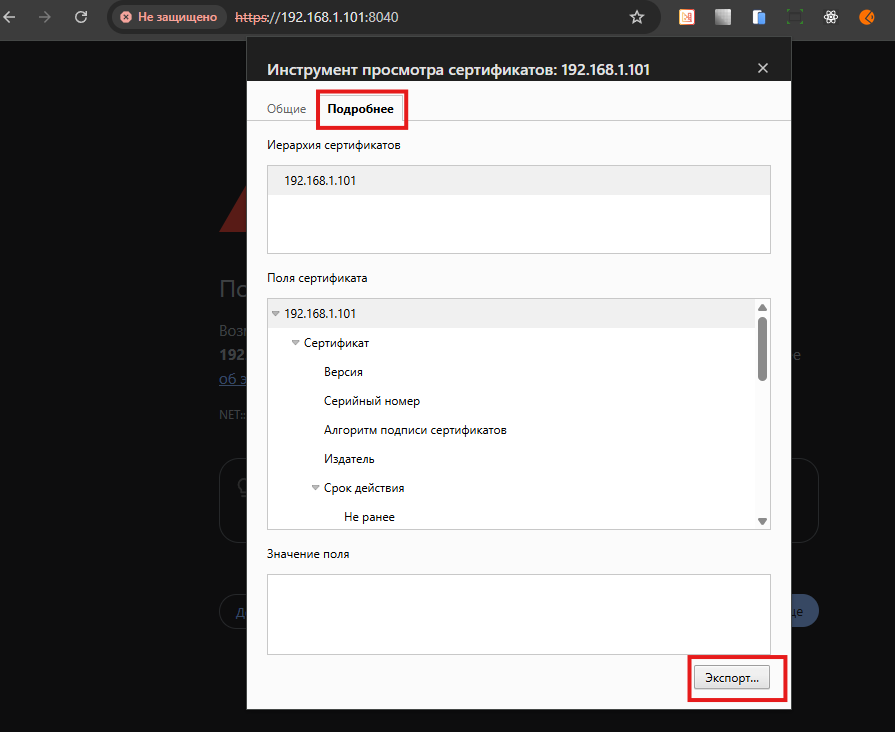Bookmark this page with the star icon
This screenshot has width=895, height=732.
[637, 17]
